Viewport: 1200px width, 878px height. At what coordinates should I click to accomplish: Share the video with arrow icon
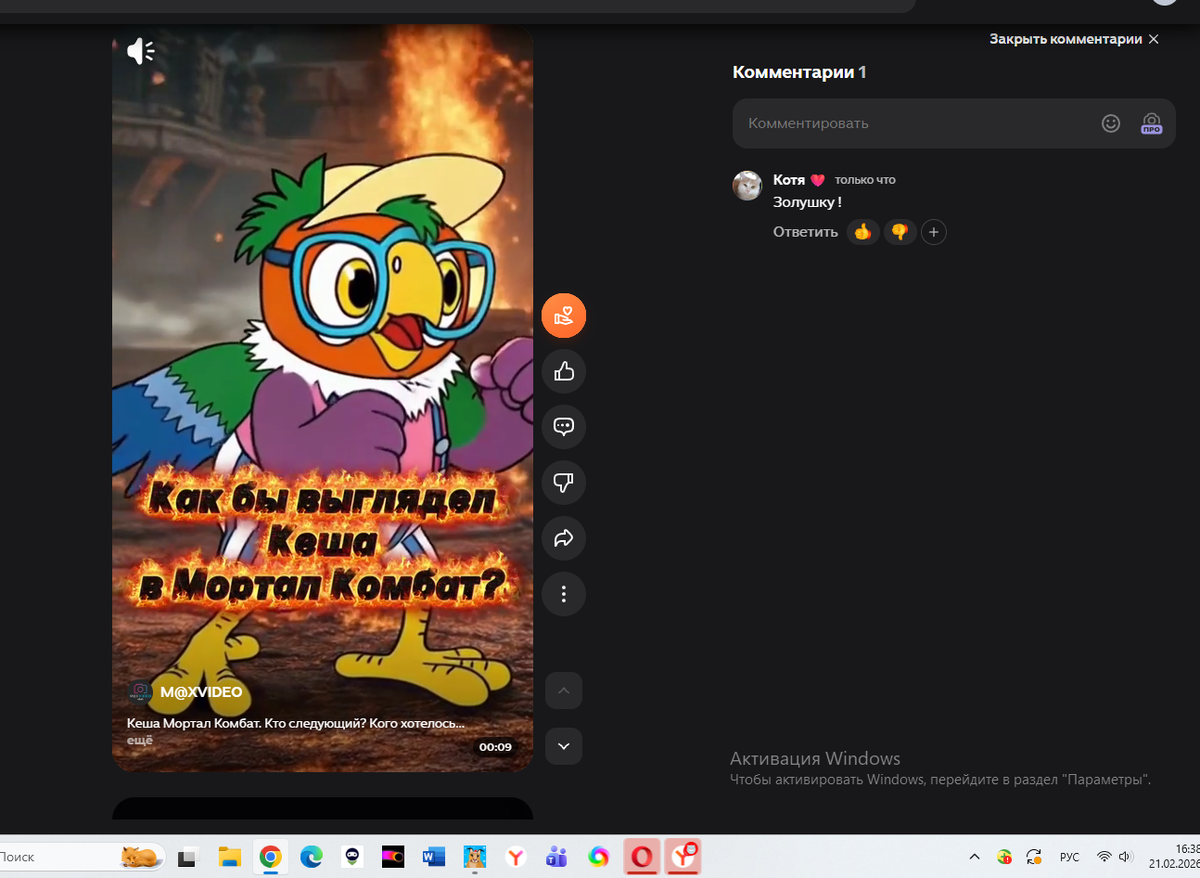[x=564, y=539]
